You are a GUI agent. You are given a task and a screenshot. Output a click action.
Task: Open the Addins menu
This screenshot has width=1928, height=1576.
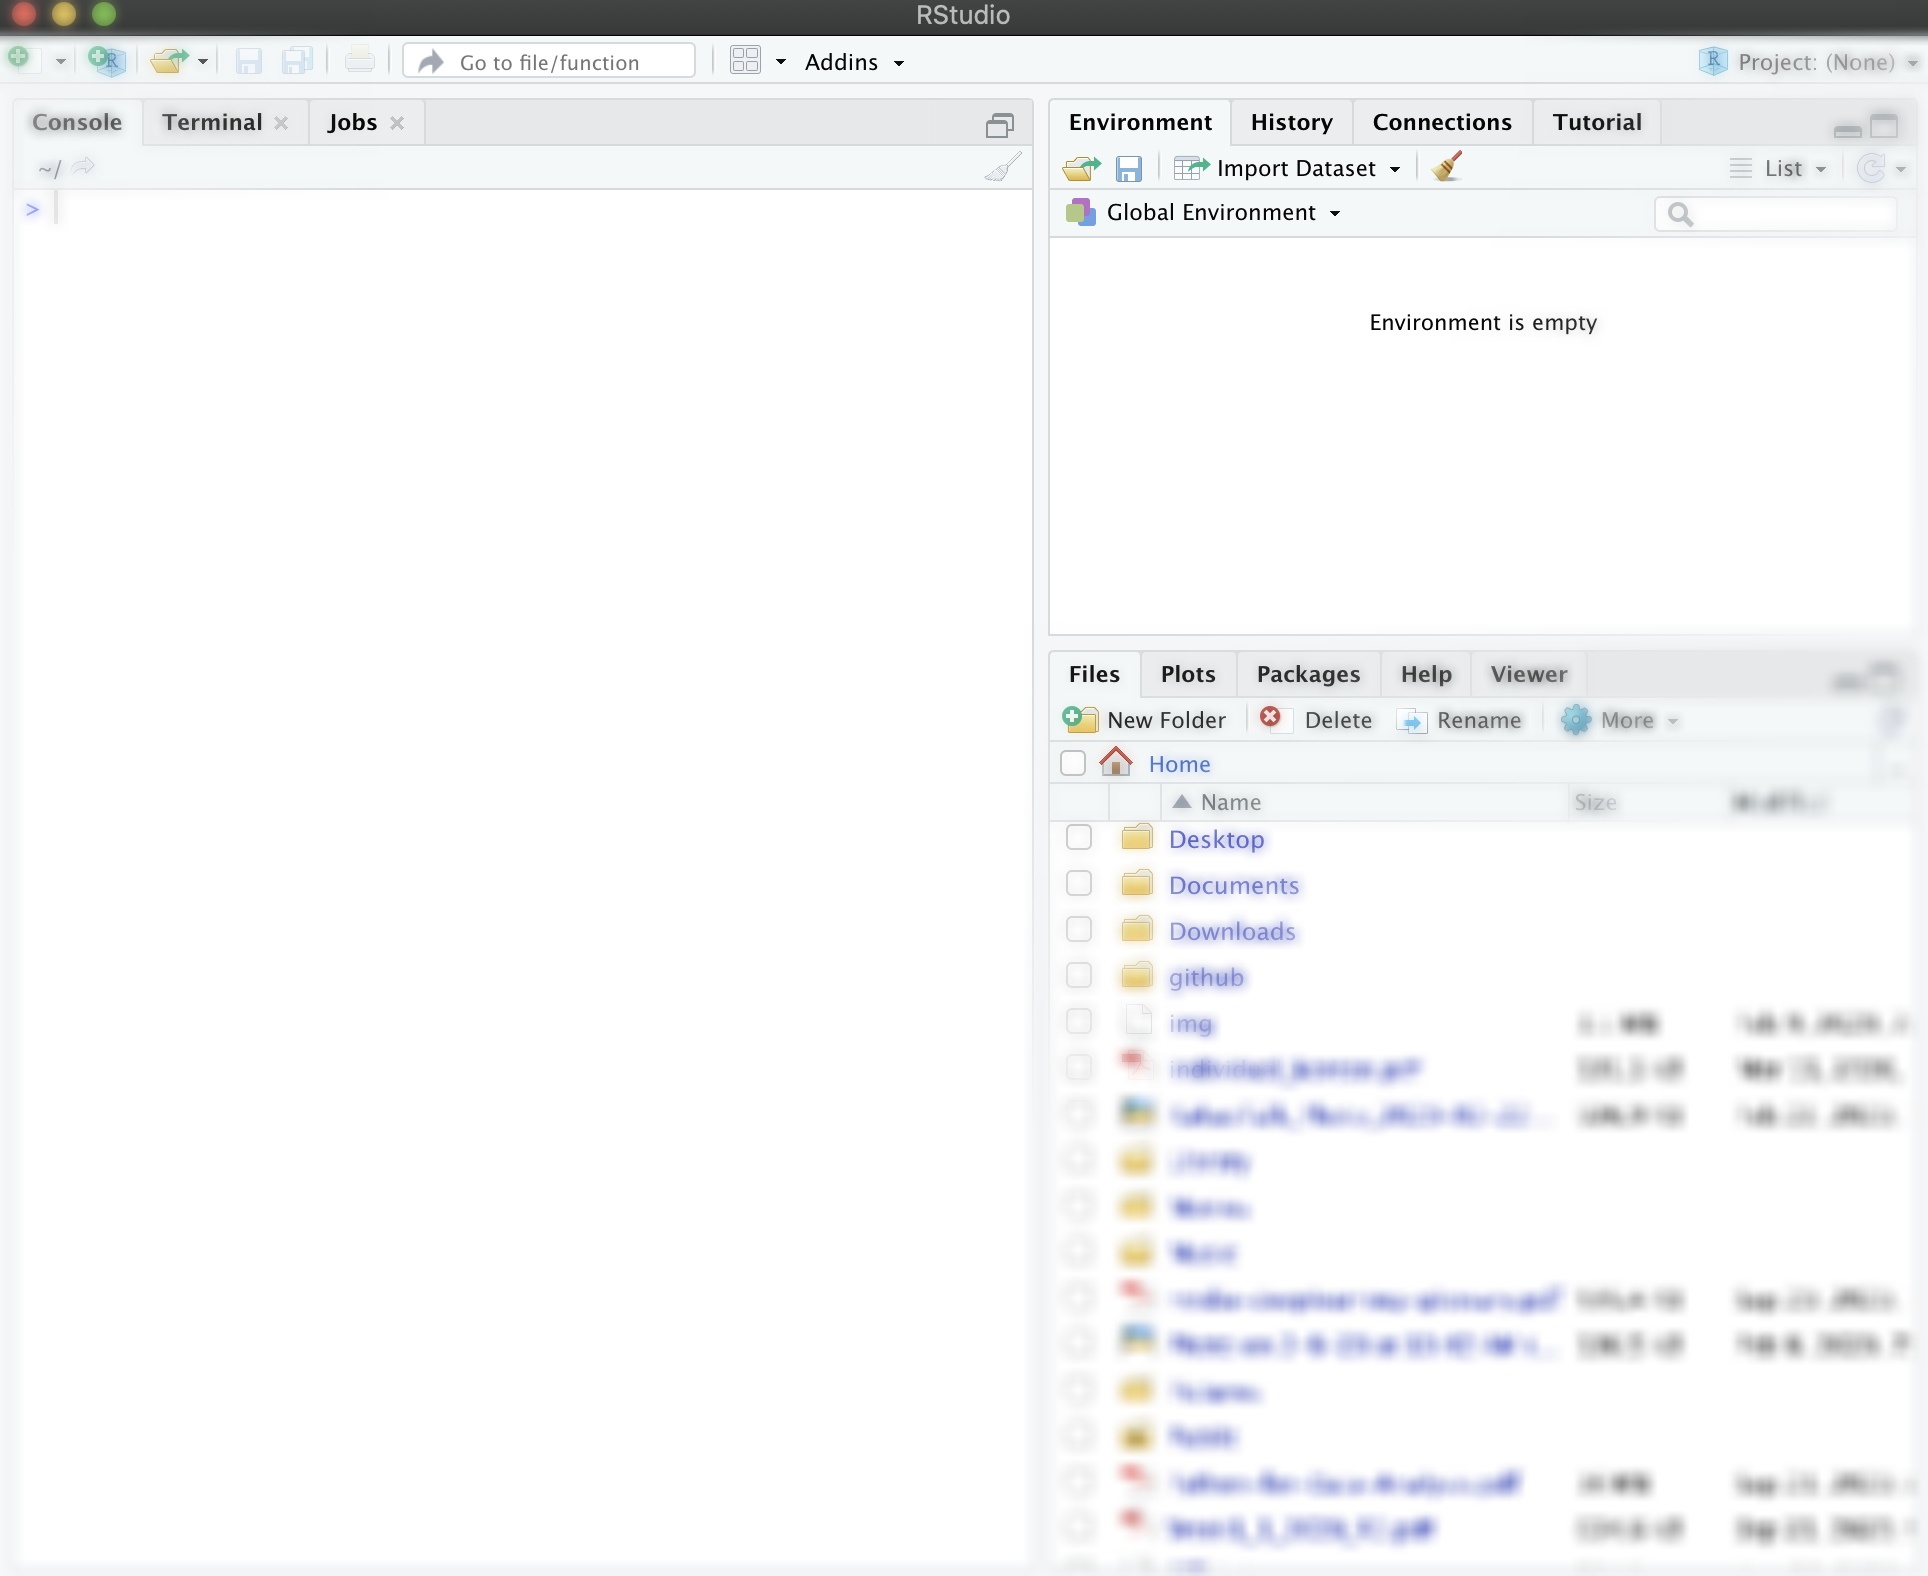point(854,62)
